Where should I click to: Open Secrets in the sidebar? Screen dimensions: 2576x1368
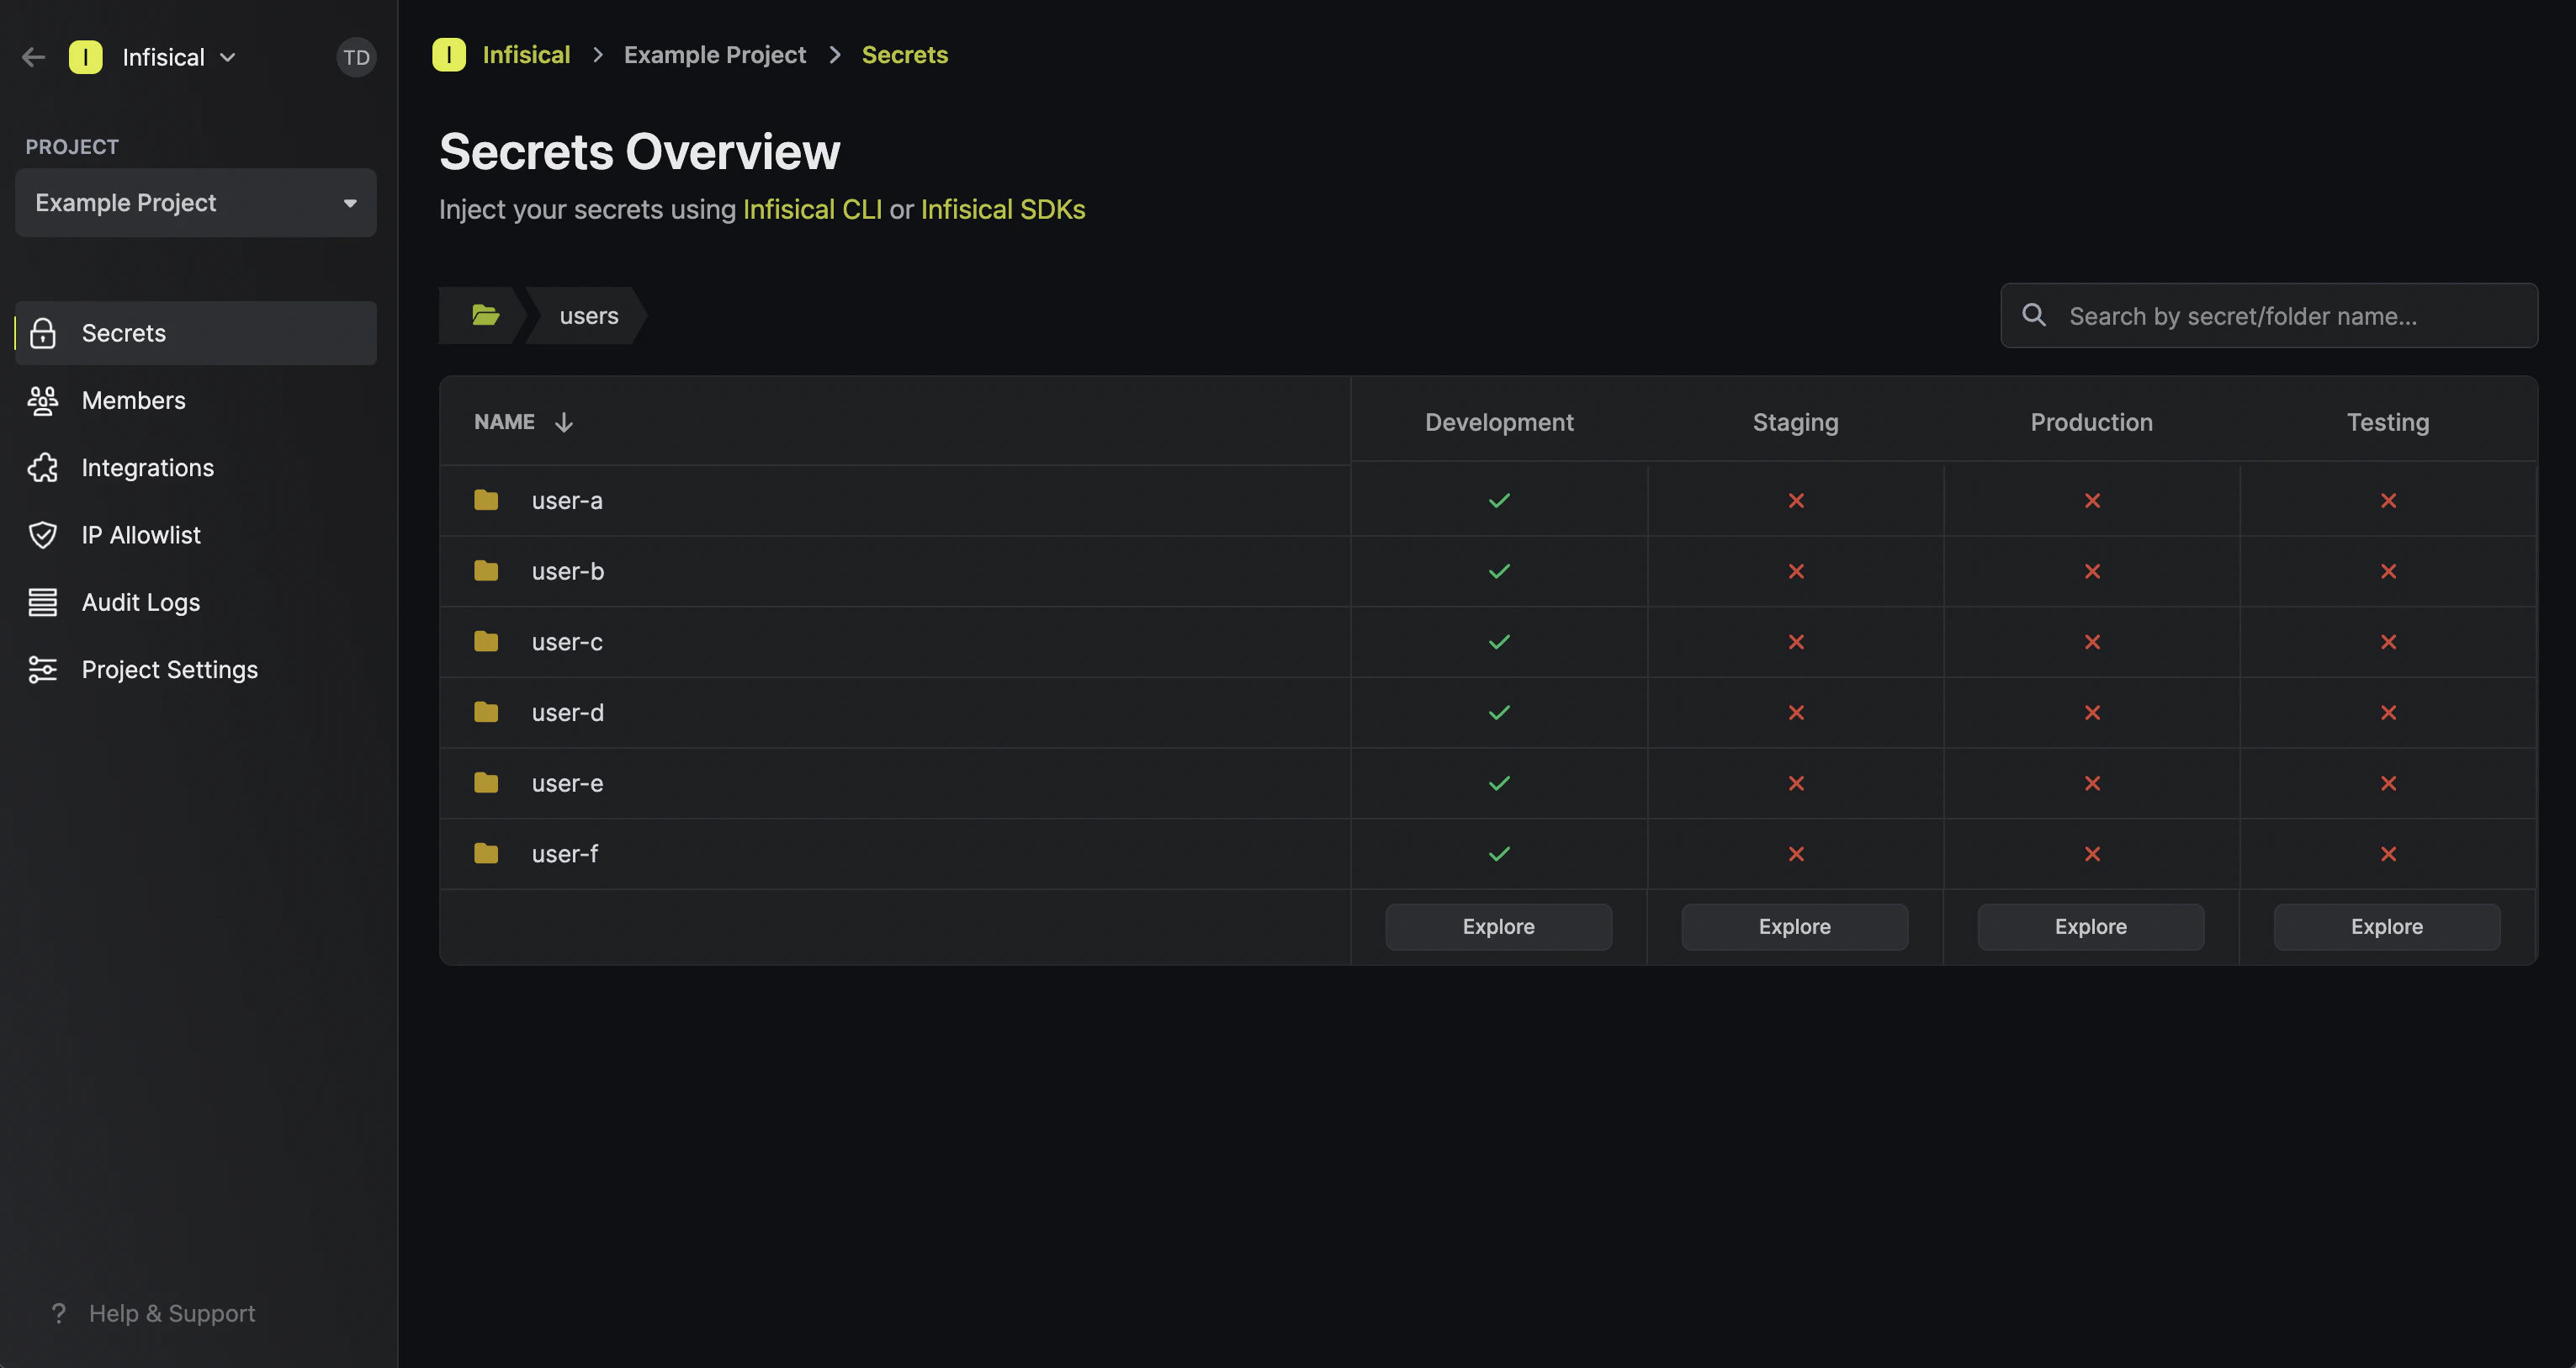click(196, 333)
